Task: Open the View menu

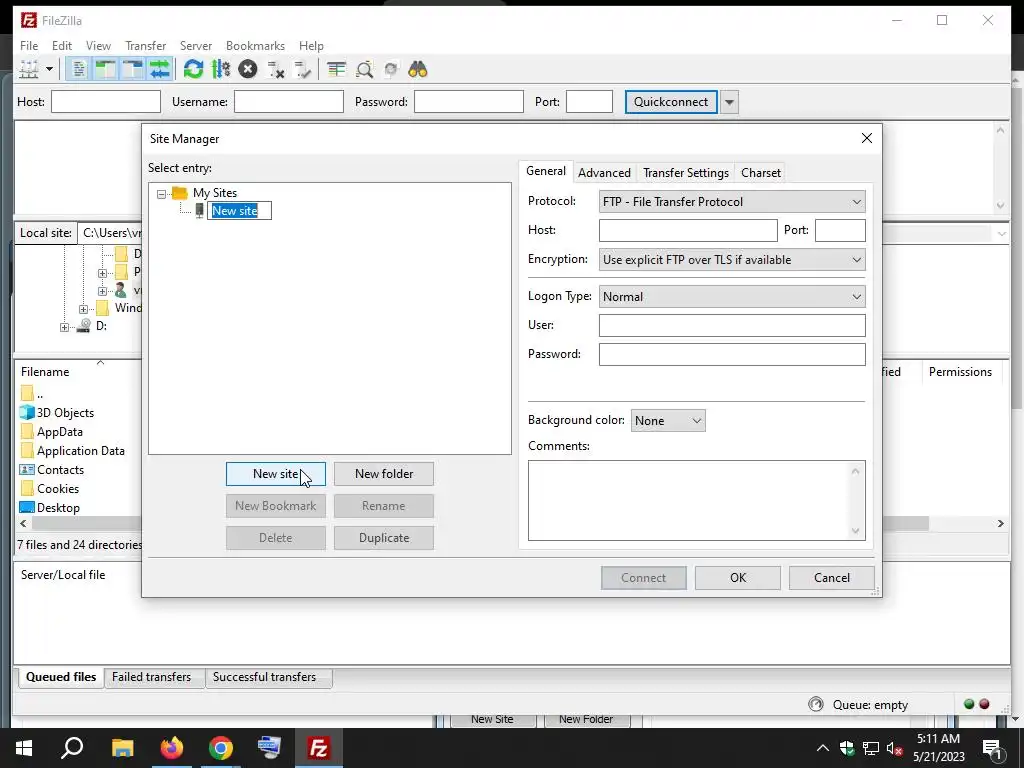Action: pos(98,46)
